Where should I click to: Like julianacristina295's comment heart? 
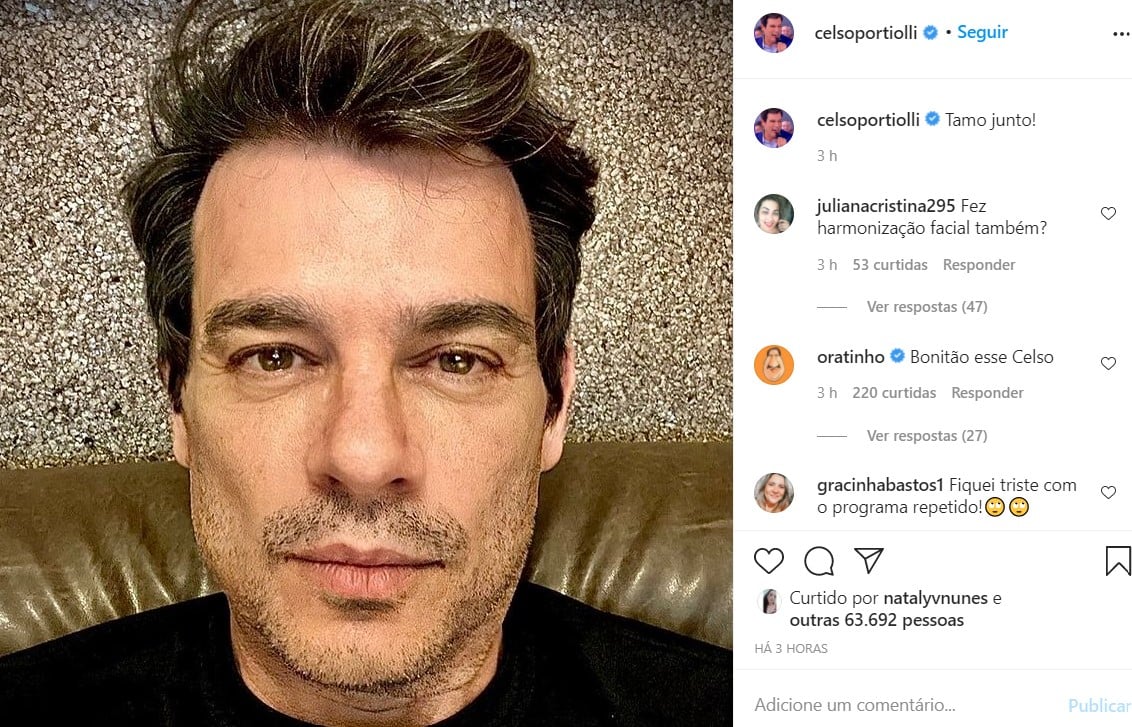pos(1108,213)
